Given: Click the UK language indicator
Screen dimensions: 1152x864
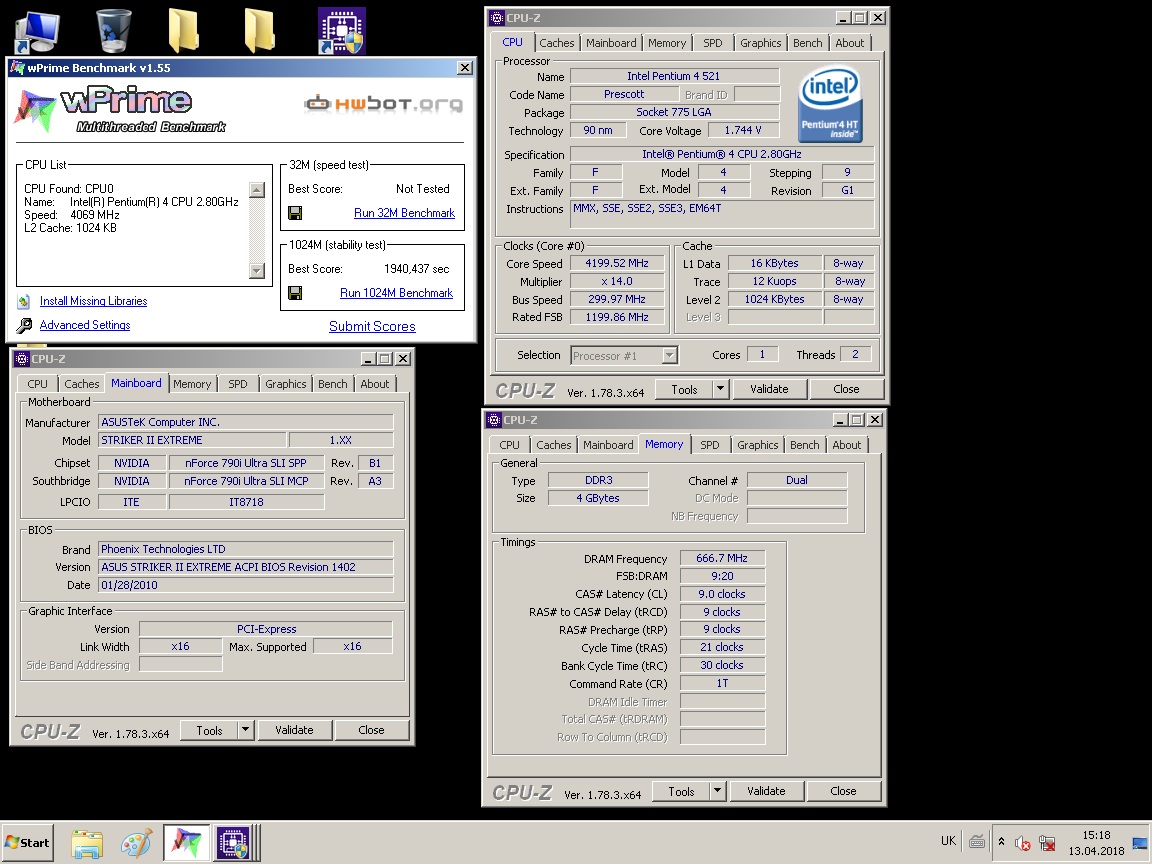Looking at the screenshot, I should [x=948, y=841].
